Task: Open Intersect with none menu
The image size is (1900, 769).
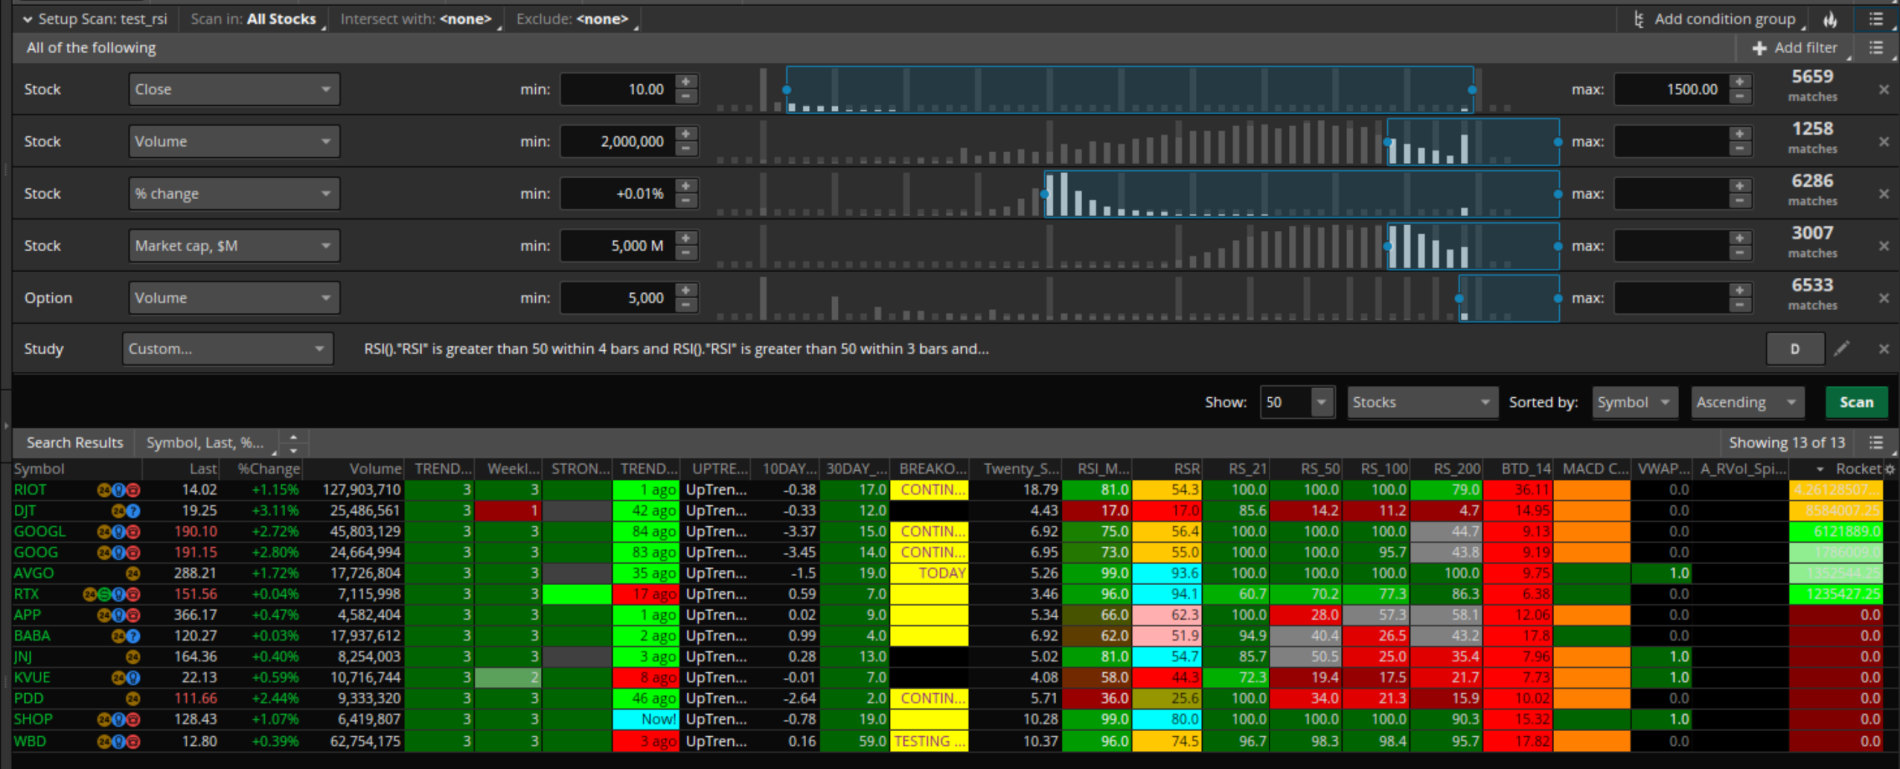Action: pos(420,19)
